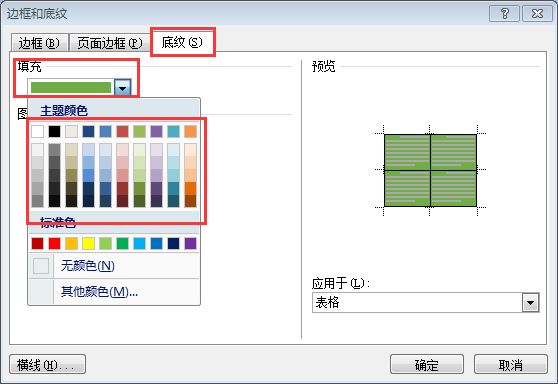The height and width of the screenshot is (384, 558).
Task: Click the 无颜色(N) option
Action: [114, 266]
